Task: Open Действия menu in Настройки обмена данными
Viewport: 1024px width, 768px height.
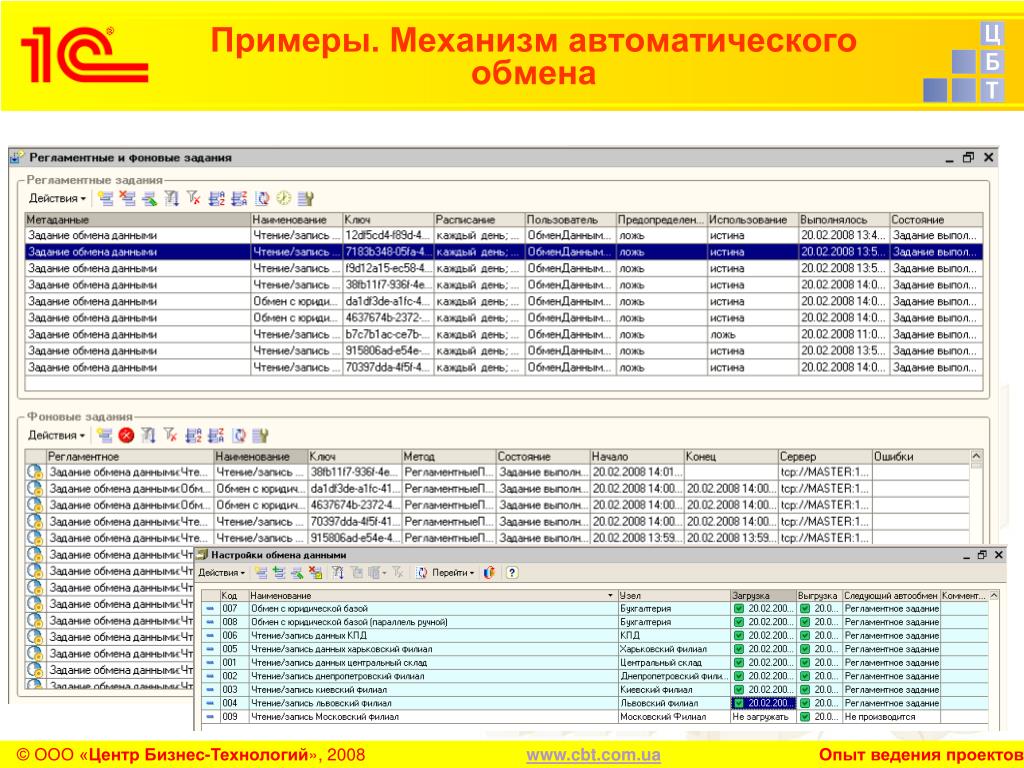Action: point(221,573)
